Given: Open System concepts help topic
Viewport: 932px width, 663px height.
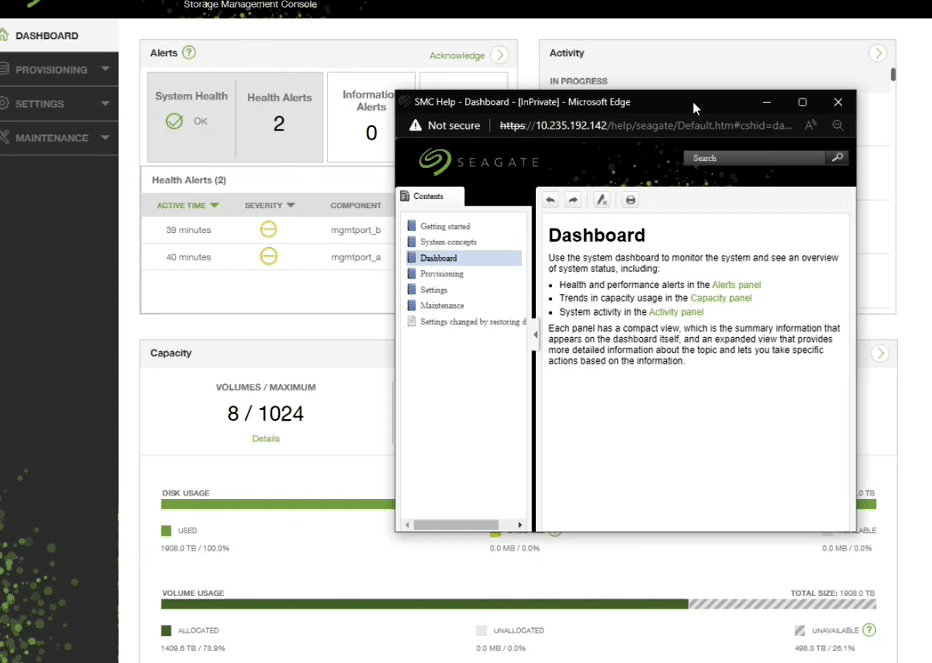Looking at the screenshot, I should (x=448, y=242).
